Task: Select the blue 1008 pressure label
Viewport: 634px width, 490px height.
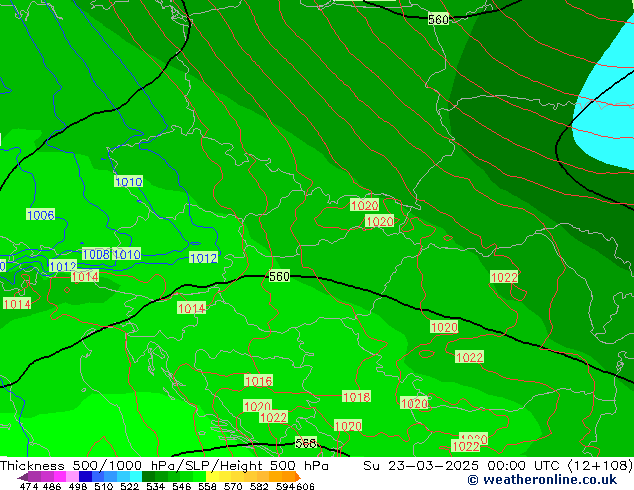Action: 96,254
